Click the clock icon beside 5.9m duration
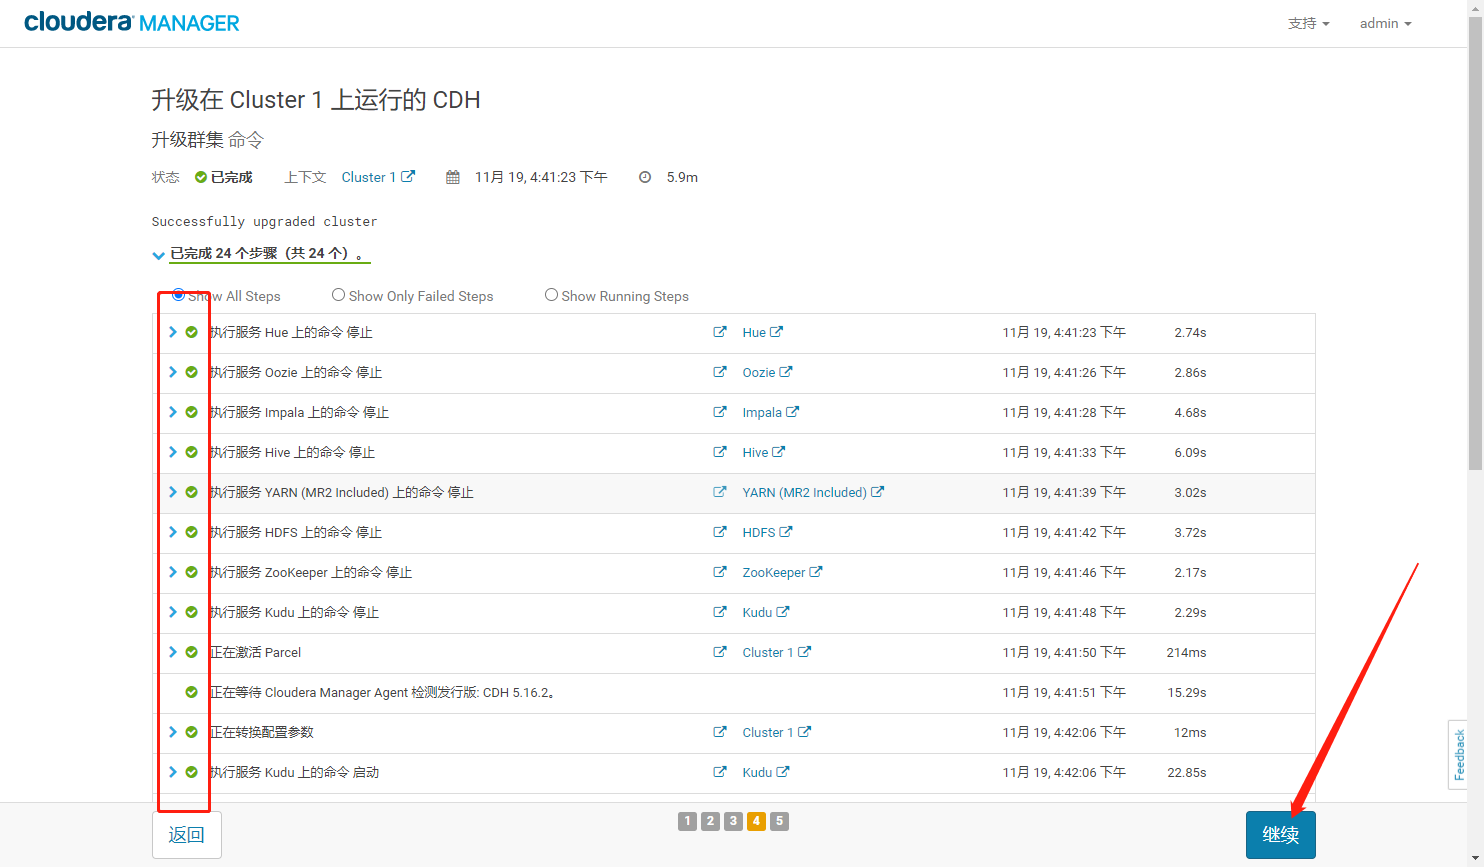Screen dimensions: 1484x867 pyautogui.click(x=645, y=177)
